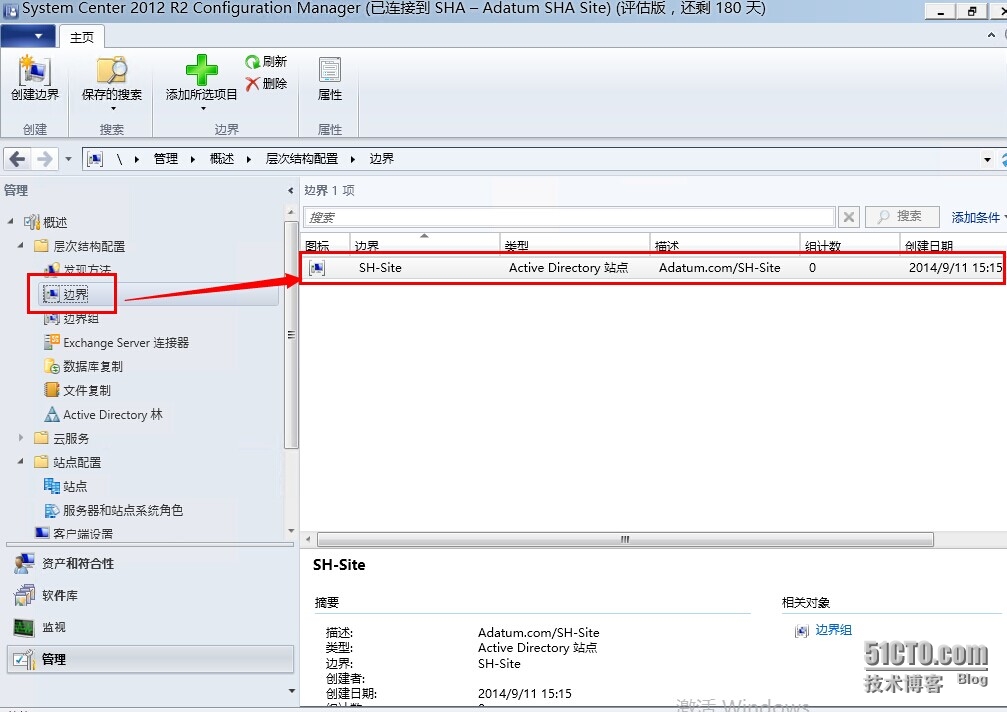The image size is (1007, 712).
Task: Open navigation history dropdown arrow
Action: pyautogui.click(x=68, y=159)
